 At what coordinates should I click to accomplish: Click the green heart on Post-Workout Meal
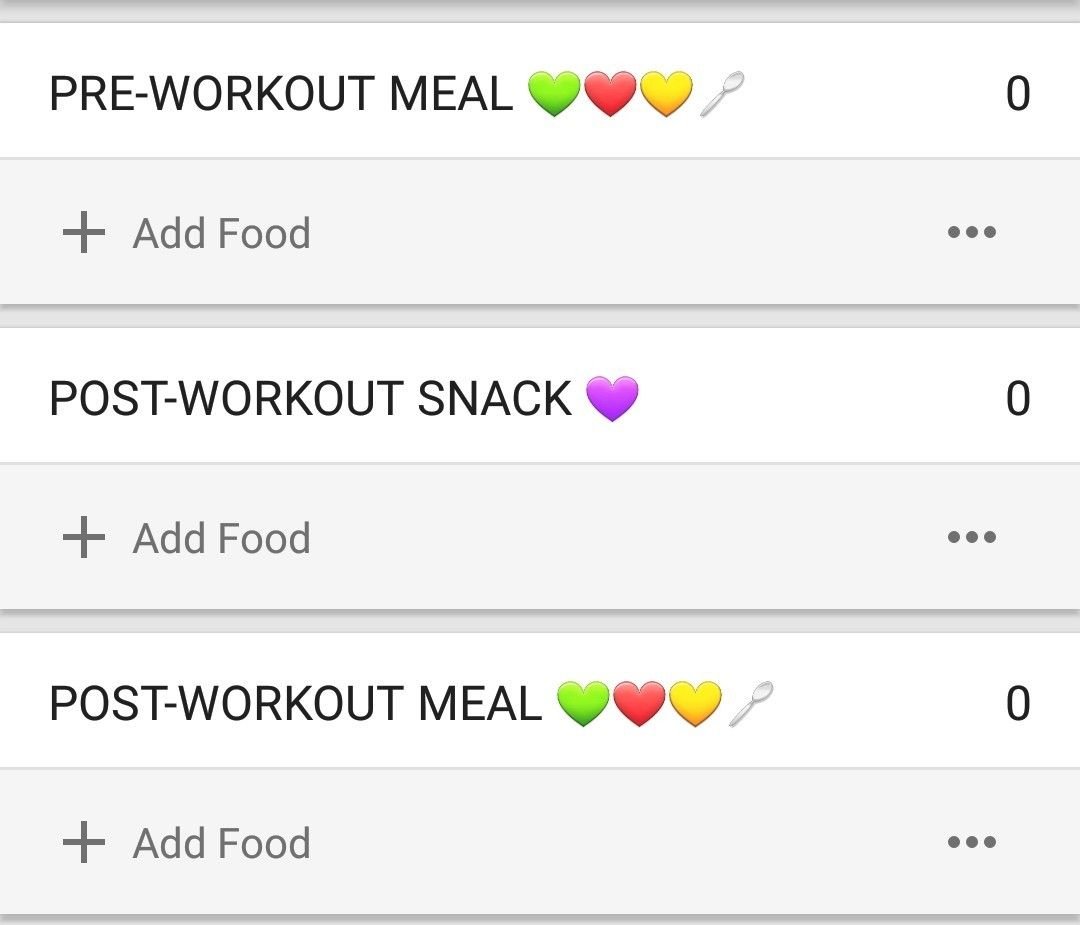[582, 702]
